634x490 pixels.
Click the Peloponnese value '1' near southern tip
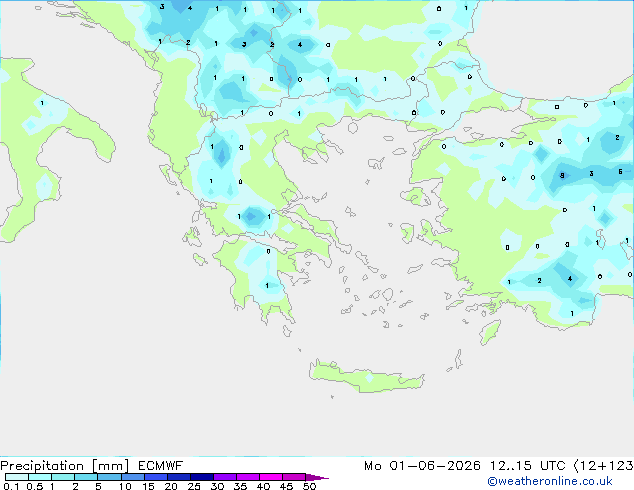pos(267,285)
